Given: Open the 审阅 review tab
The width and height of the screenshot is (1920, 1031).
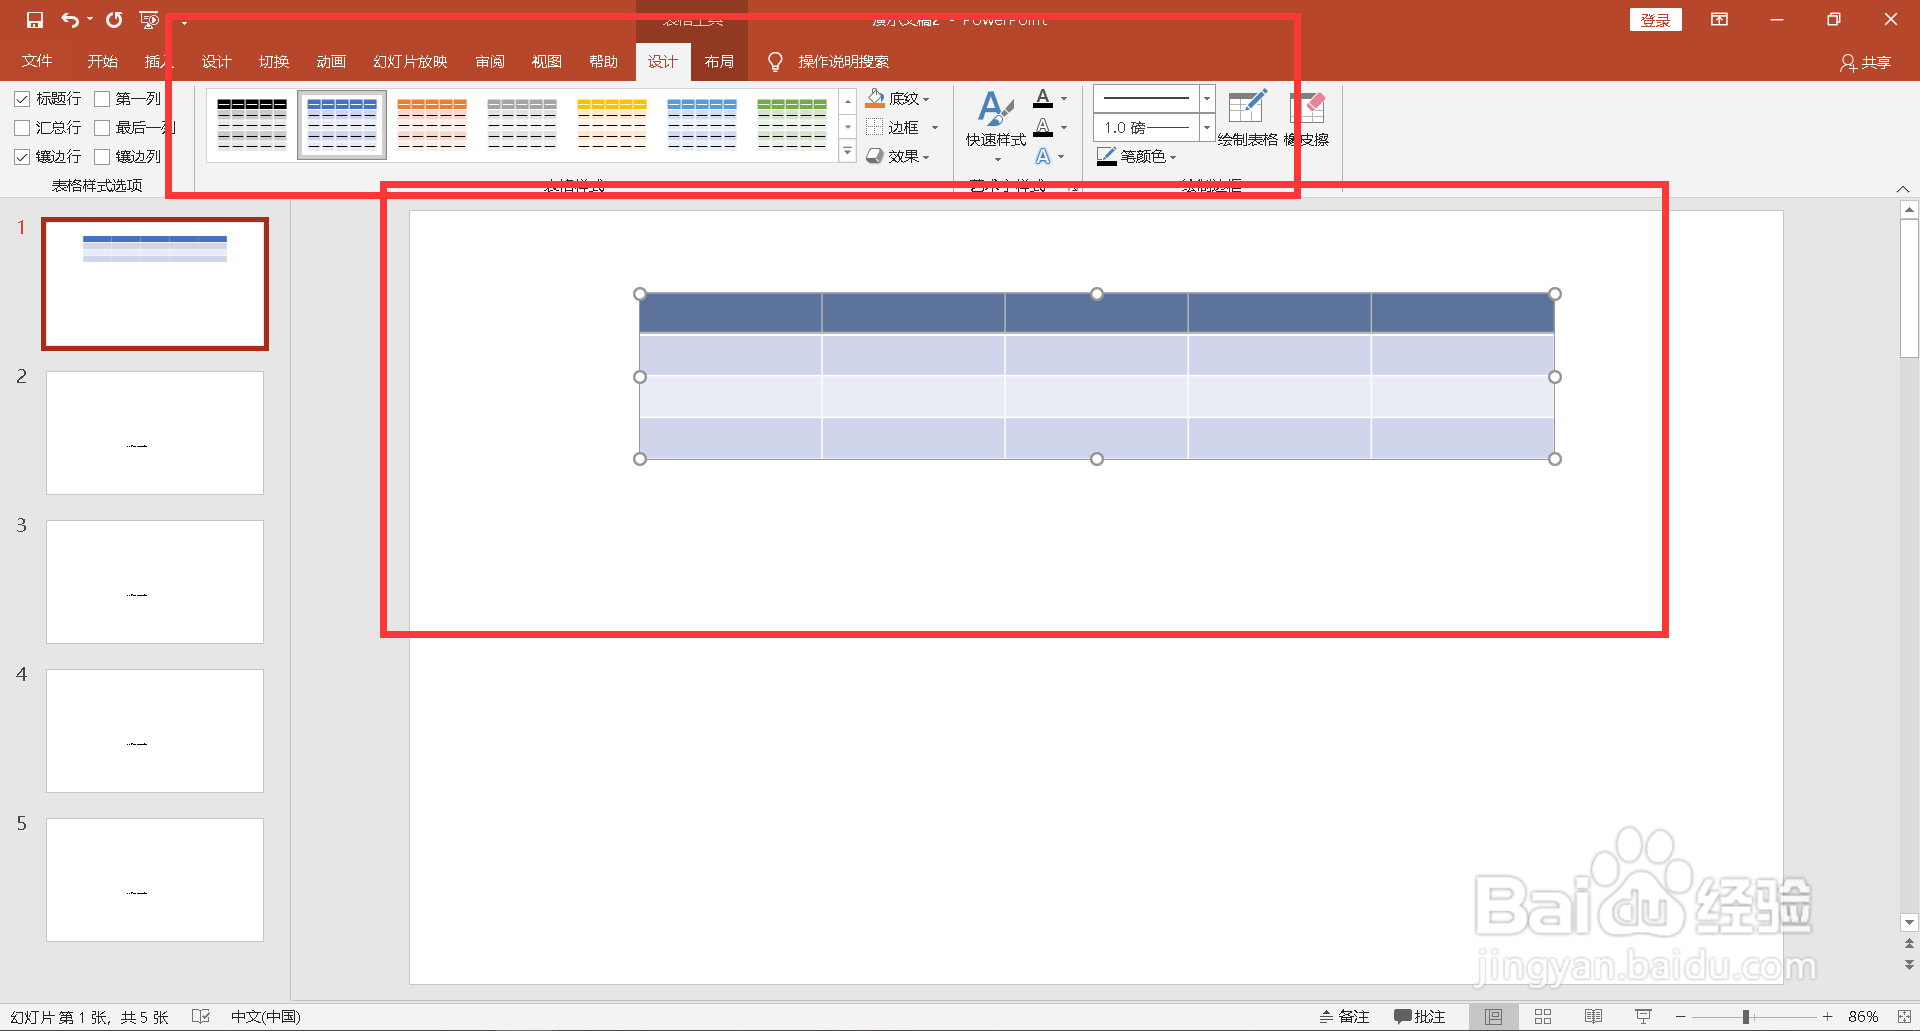Looking at the screenshot, I should coord(490,62).
